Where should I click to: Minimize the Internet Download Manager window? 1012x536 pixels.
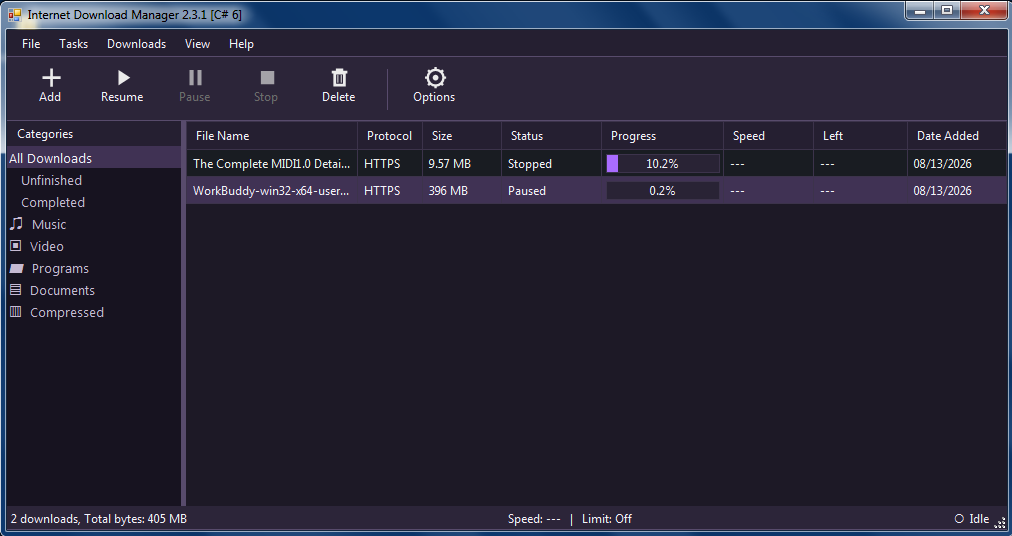pos(920,10)
